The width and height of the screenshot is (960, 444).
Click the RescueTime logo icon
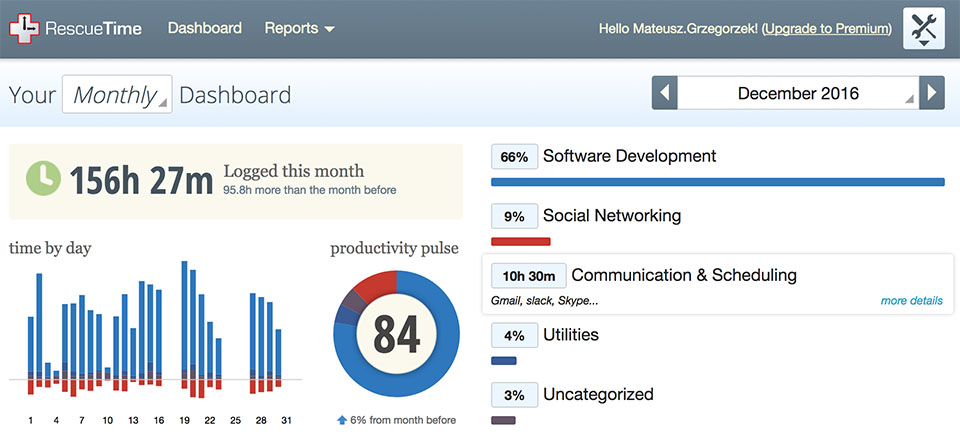24,28
